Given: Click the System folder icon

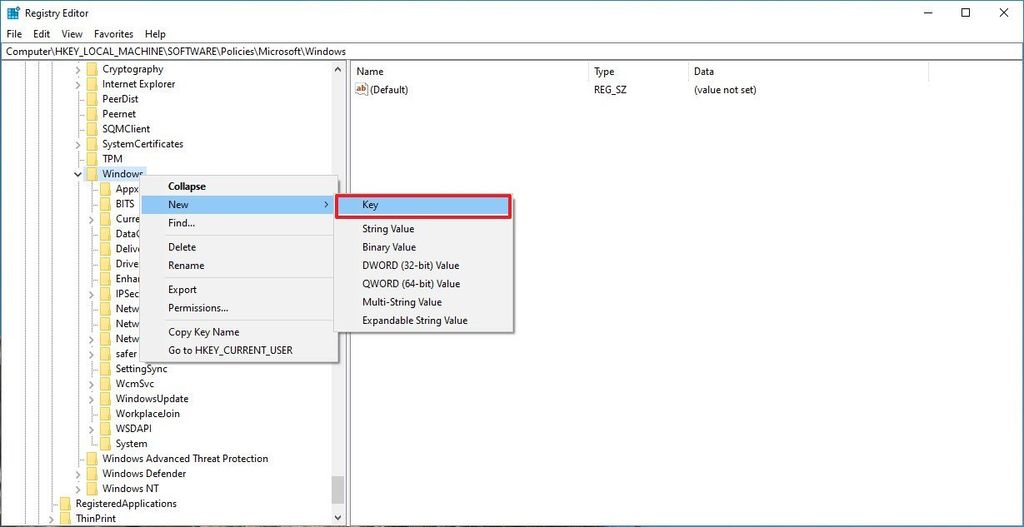Looking at the screenshot, I should [x=104, y=444].
